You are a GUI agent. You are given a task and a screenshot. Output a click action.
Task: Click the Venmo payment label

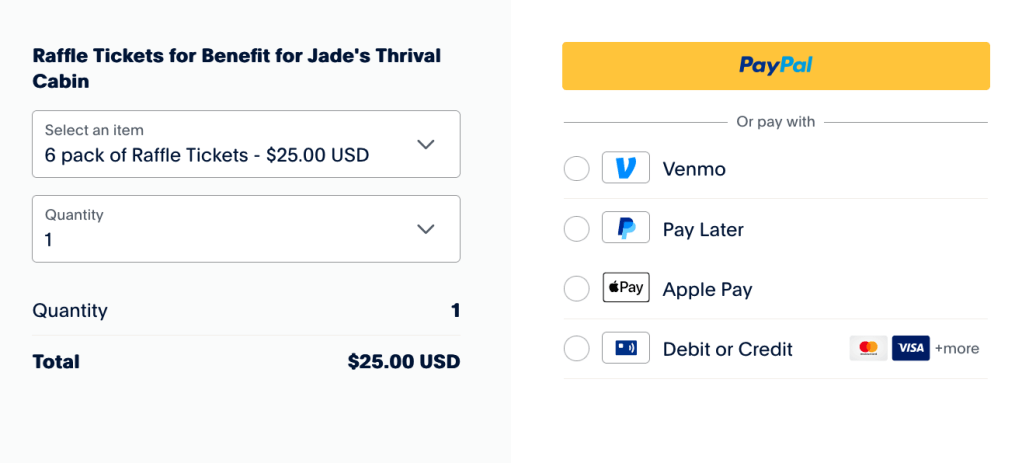[x=694, y=169]
